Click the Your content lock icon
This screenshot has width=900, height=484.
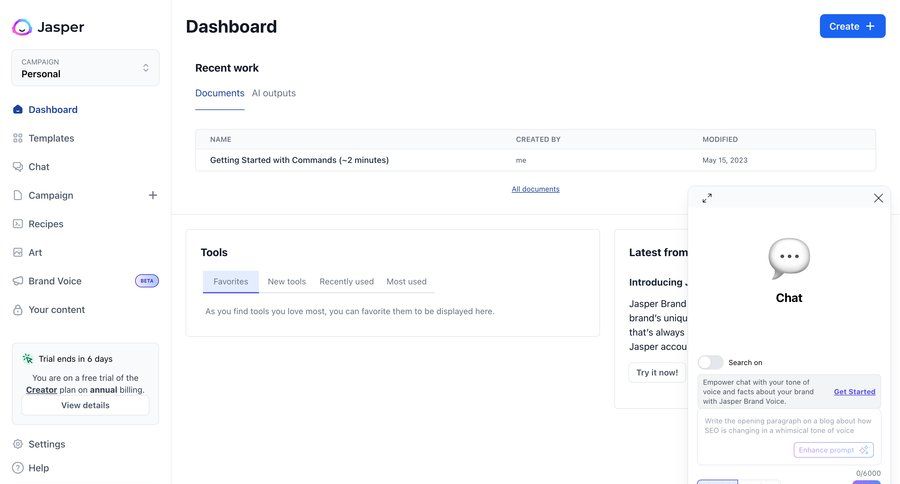click(18, 310)
